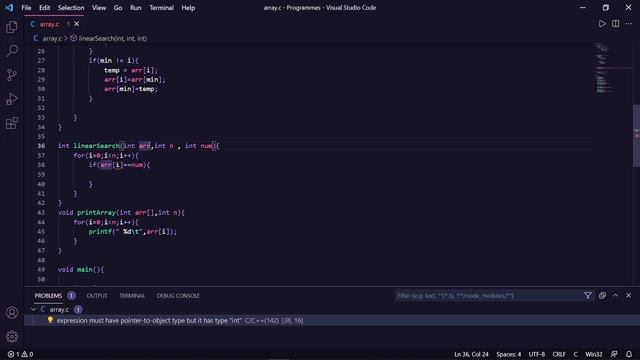Image resolution: width=640 pixels, height=360 pixels.
Task: Change encoding via UTF-8
Action: [x=536, y=354]
